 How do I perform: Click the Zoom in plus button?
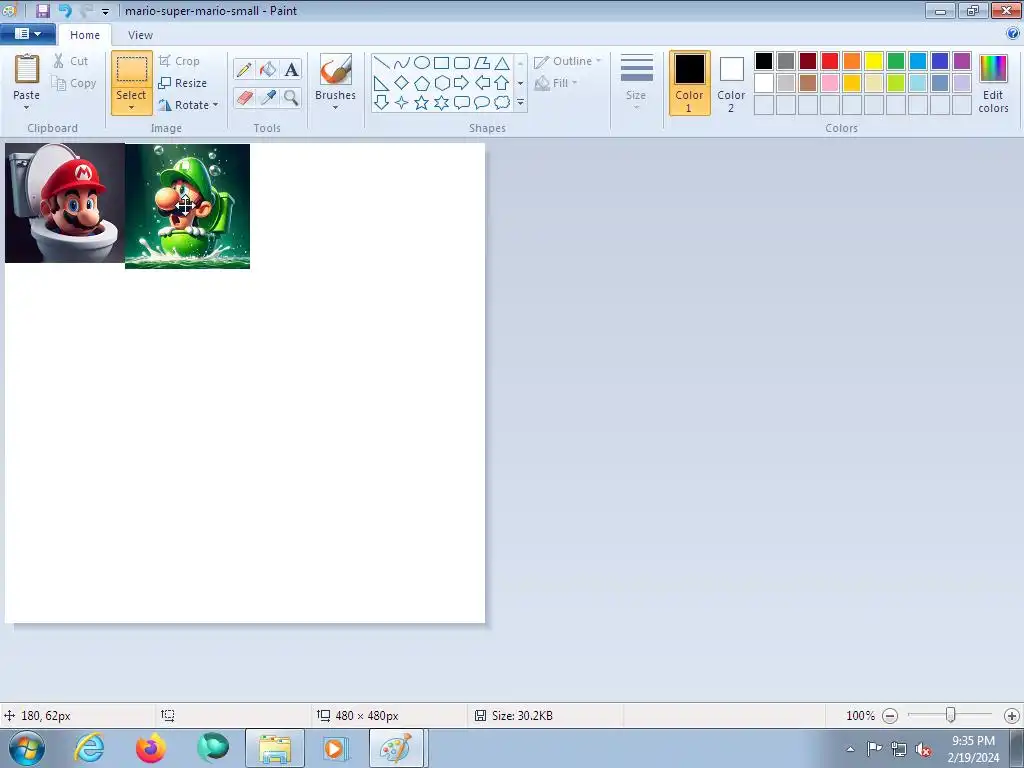click(1012, 716)
